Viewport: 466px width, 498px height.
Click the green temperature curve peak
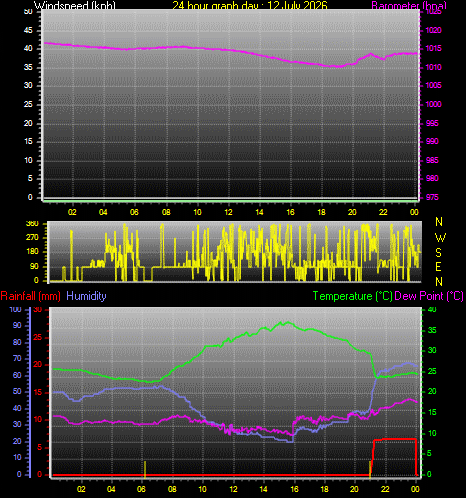[x=287, y=323]
